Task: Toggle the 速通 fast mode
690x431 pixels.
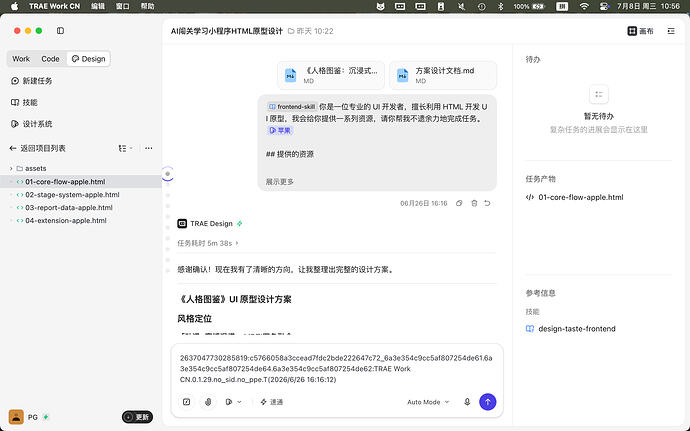Action: (272, 402)
